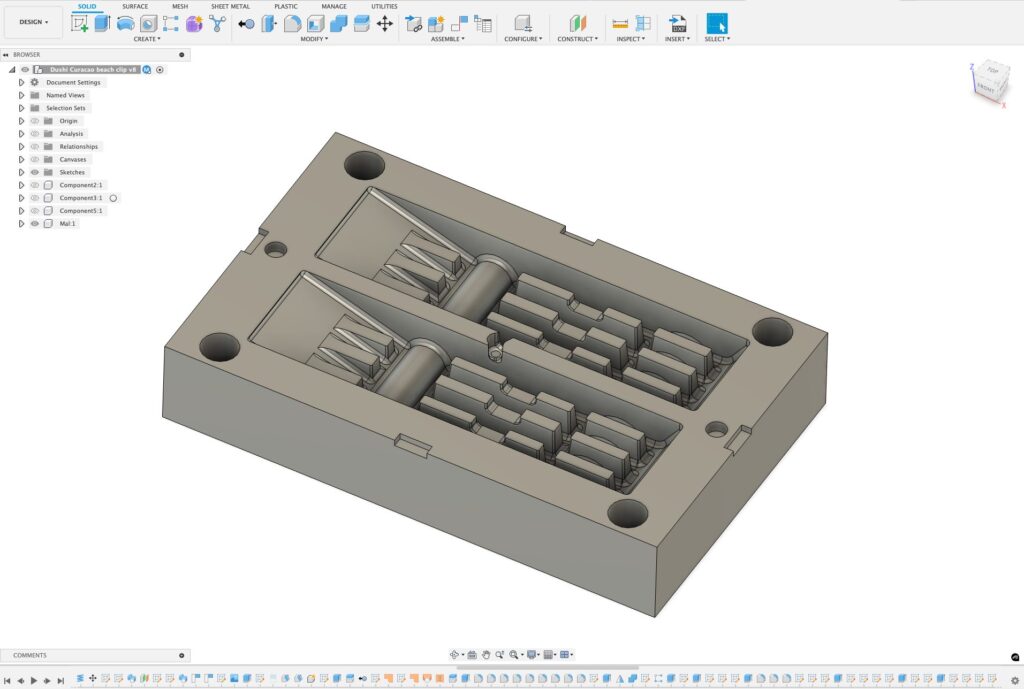Collapse the BROWSER panel with double arrows
This screenshot has height=689, width=1024.
pyautogui.click(x=6, y=55)
